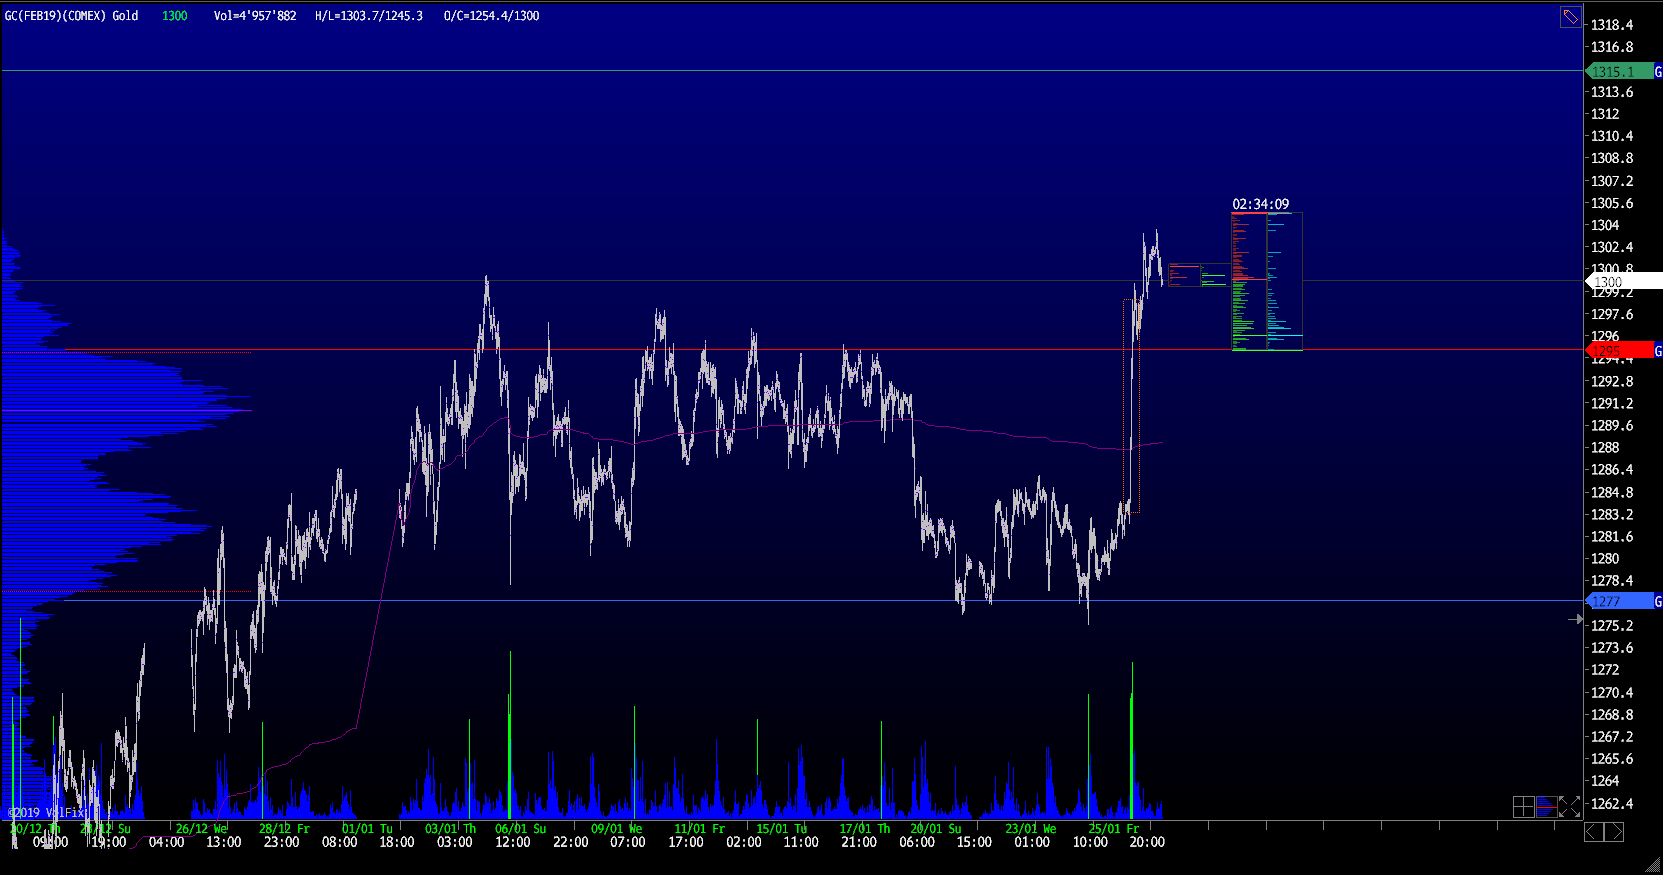Image resolution: width=1663 pixels, height=875 pixels.
Task: Select the blue 1277 price level marker
Action: click(x=1617, y=601)
